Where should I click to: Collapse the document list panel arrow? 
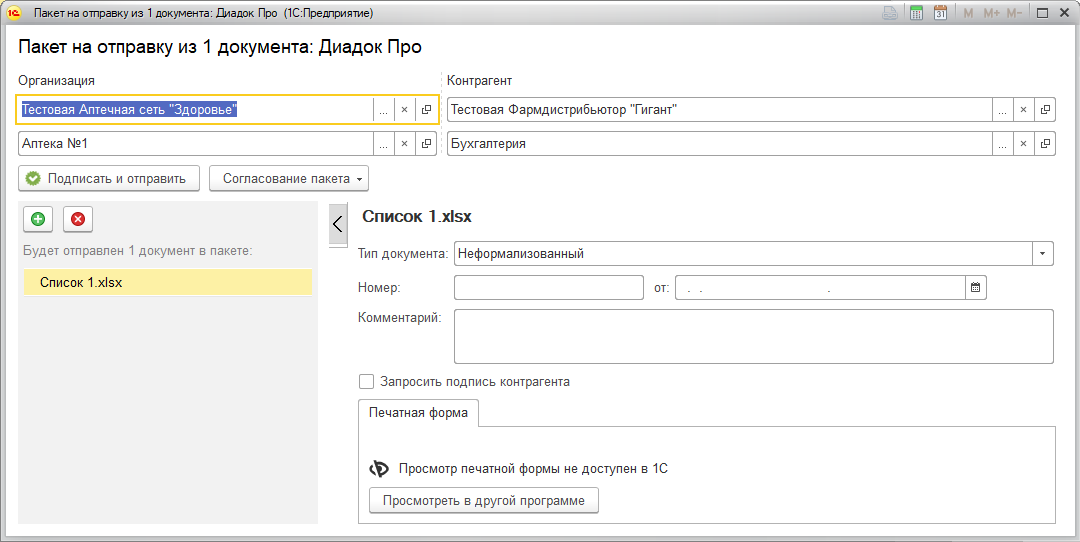tap(338, 224)
